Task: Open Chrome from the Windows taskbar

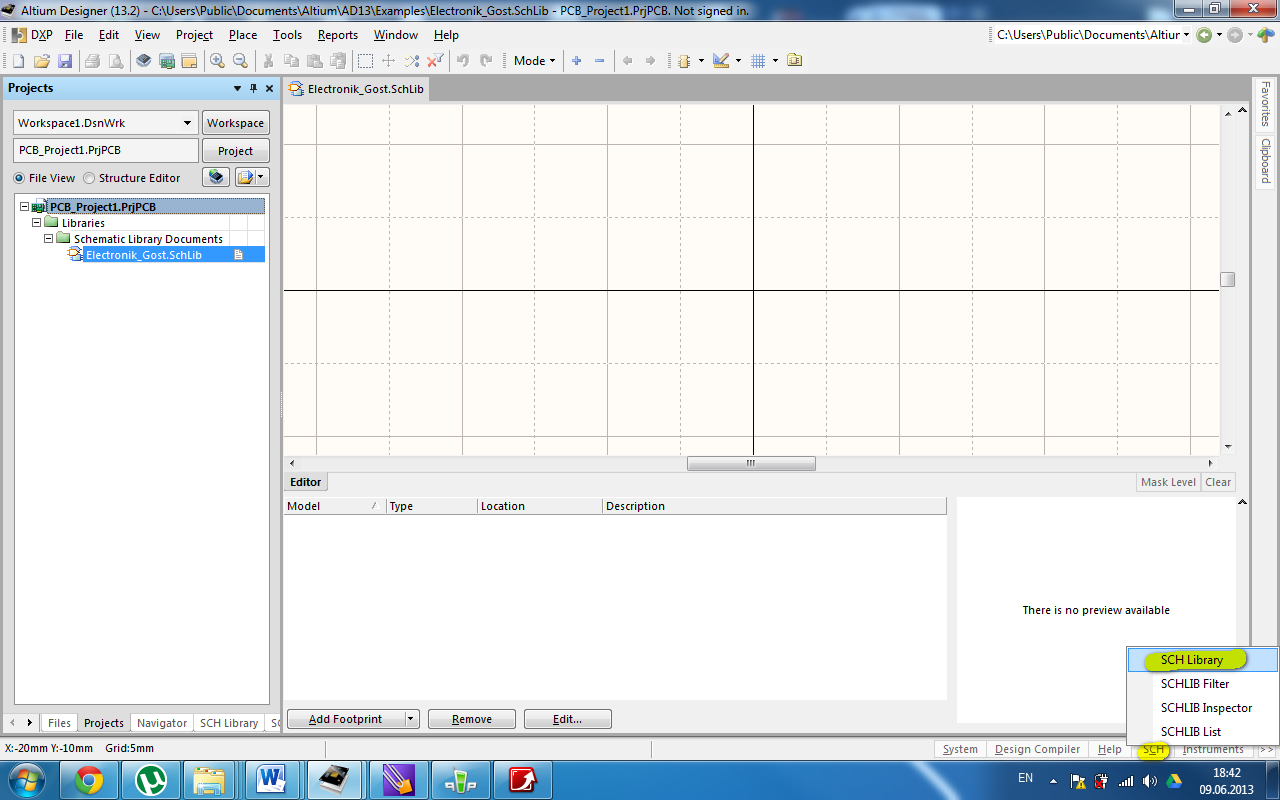Action: tap(89, 780)
